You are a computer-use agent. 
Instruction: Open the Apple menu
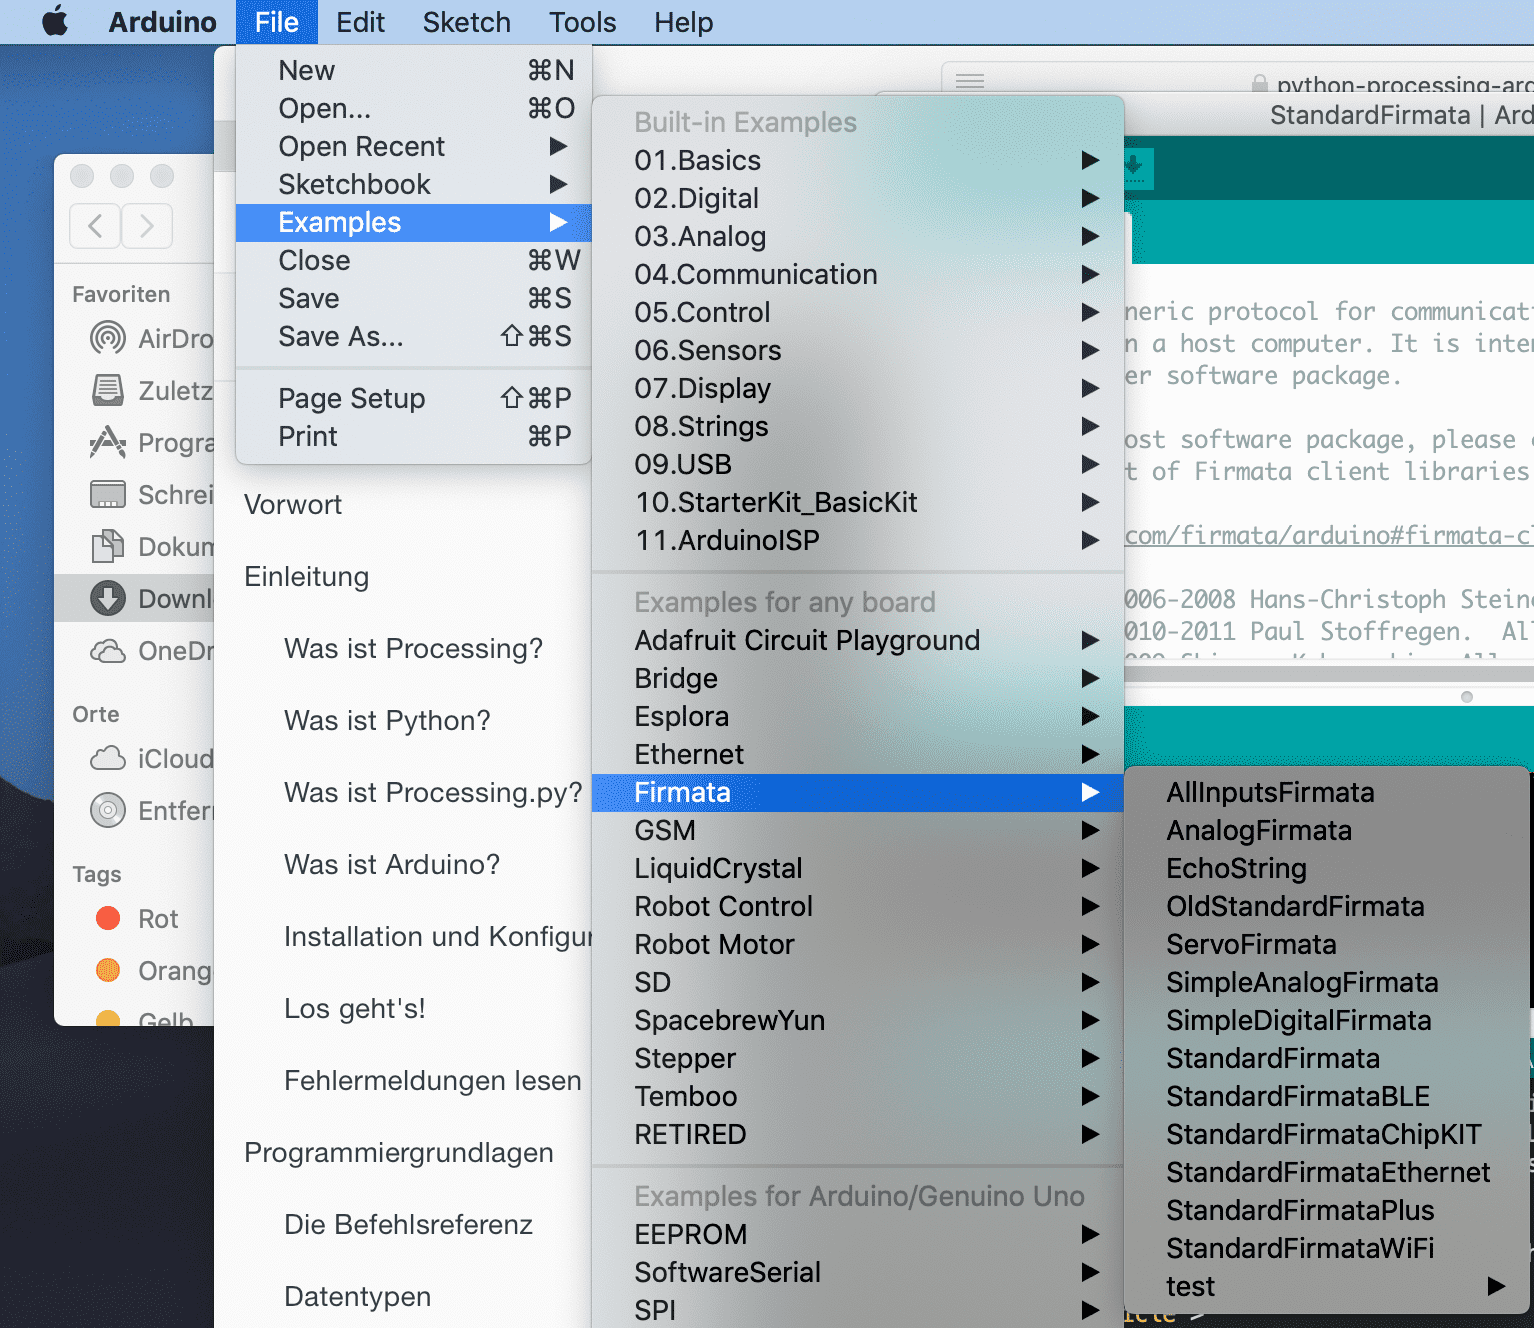[55, 21]
